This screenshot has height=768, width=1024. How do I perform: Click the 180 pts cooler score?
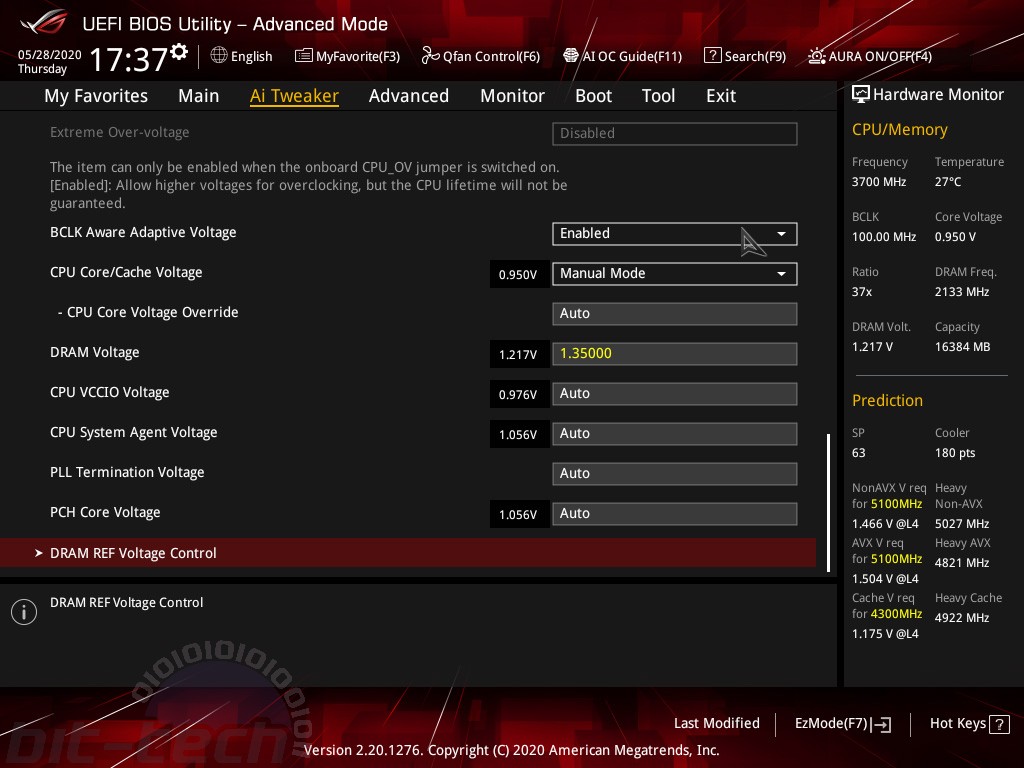[955, 453]
